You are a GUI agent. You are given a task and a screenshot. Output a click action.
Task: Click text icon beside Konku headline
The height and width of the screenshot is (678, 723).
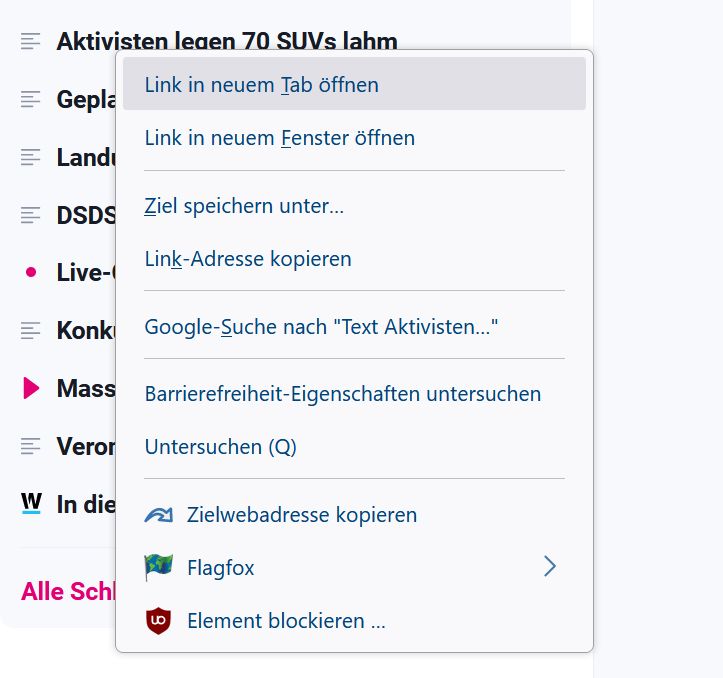[32, 330]
